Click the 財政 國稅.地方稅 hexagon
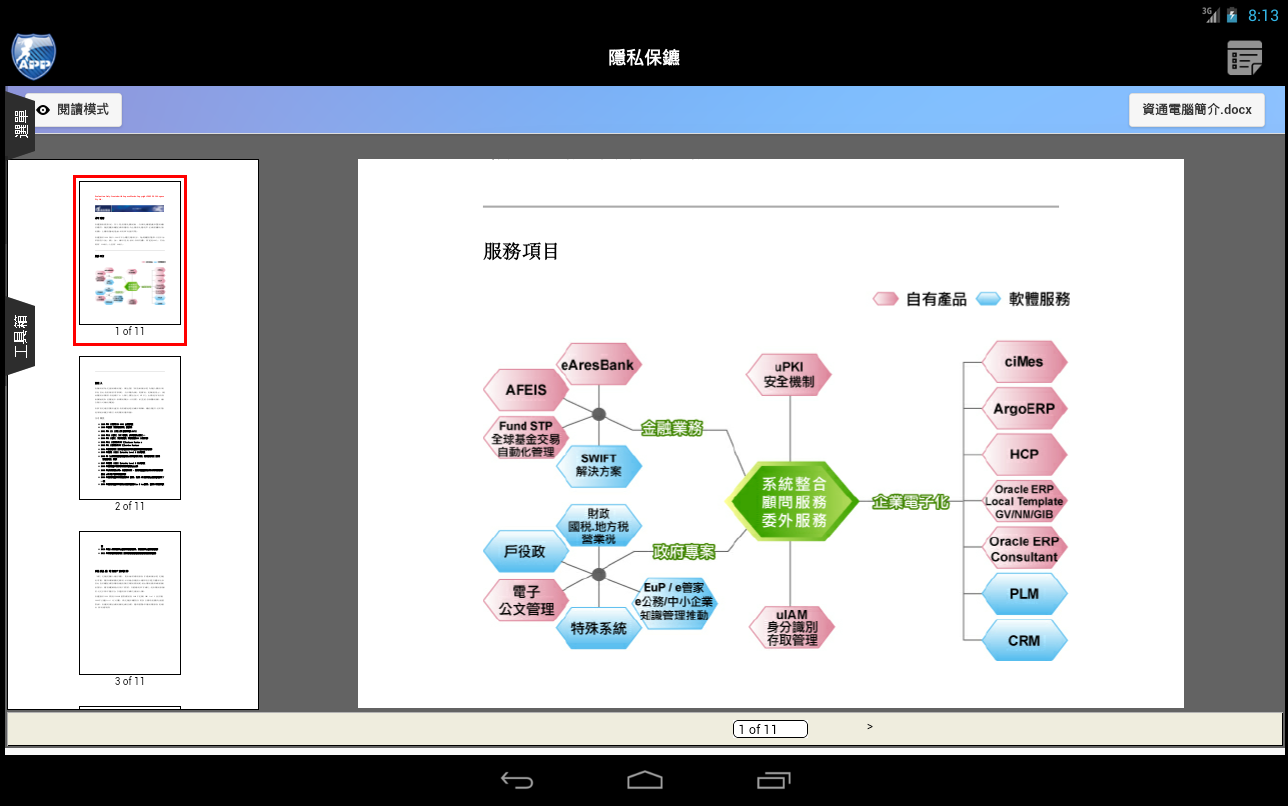The width and height of the screenshot is (1288, 806). pos(598,525)
